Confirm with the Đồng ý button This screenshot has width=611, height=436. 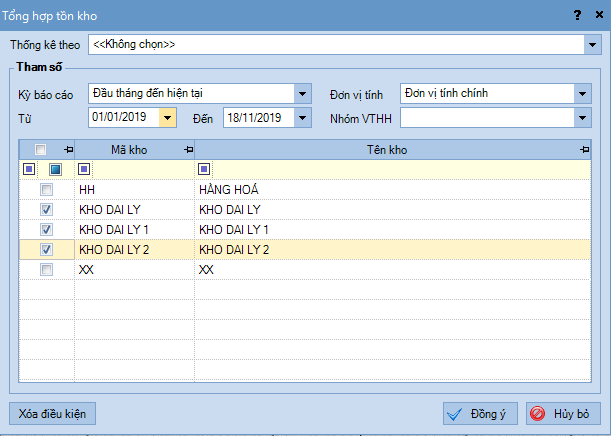pyautogui.click(x=480, y=413)
